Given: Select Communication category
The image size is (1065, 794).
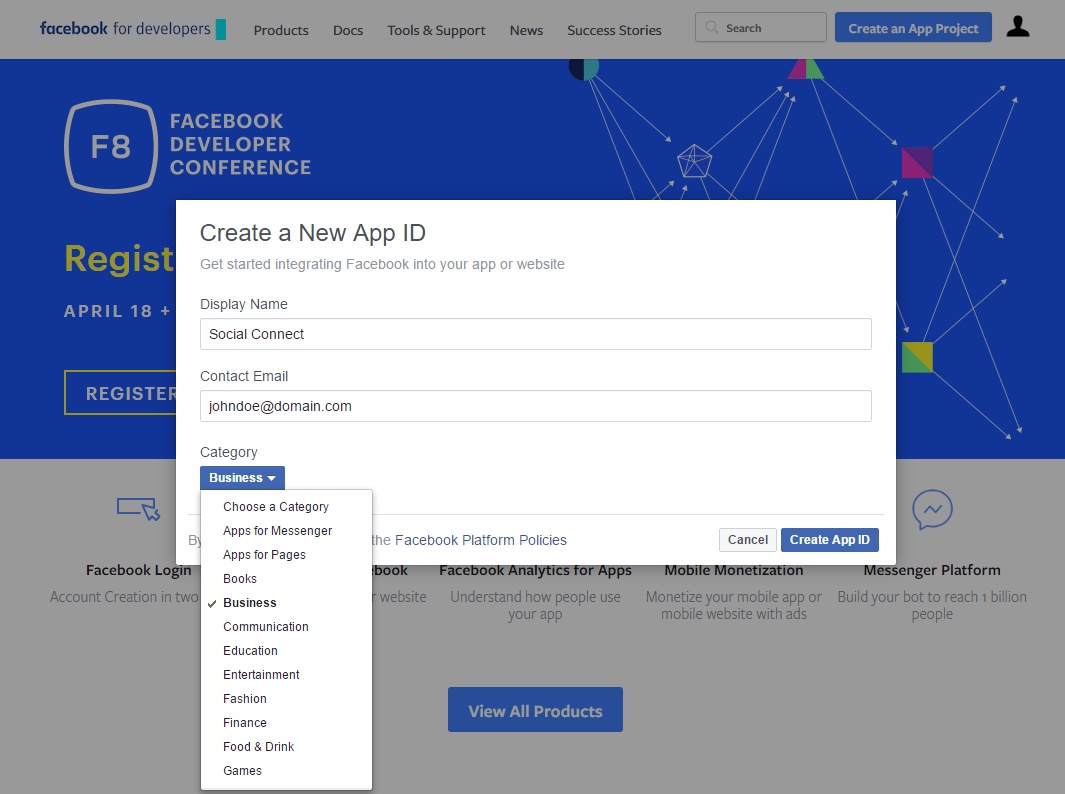Looking at the screenshot, I should (286, 627).
